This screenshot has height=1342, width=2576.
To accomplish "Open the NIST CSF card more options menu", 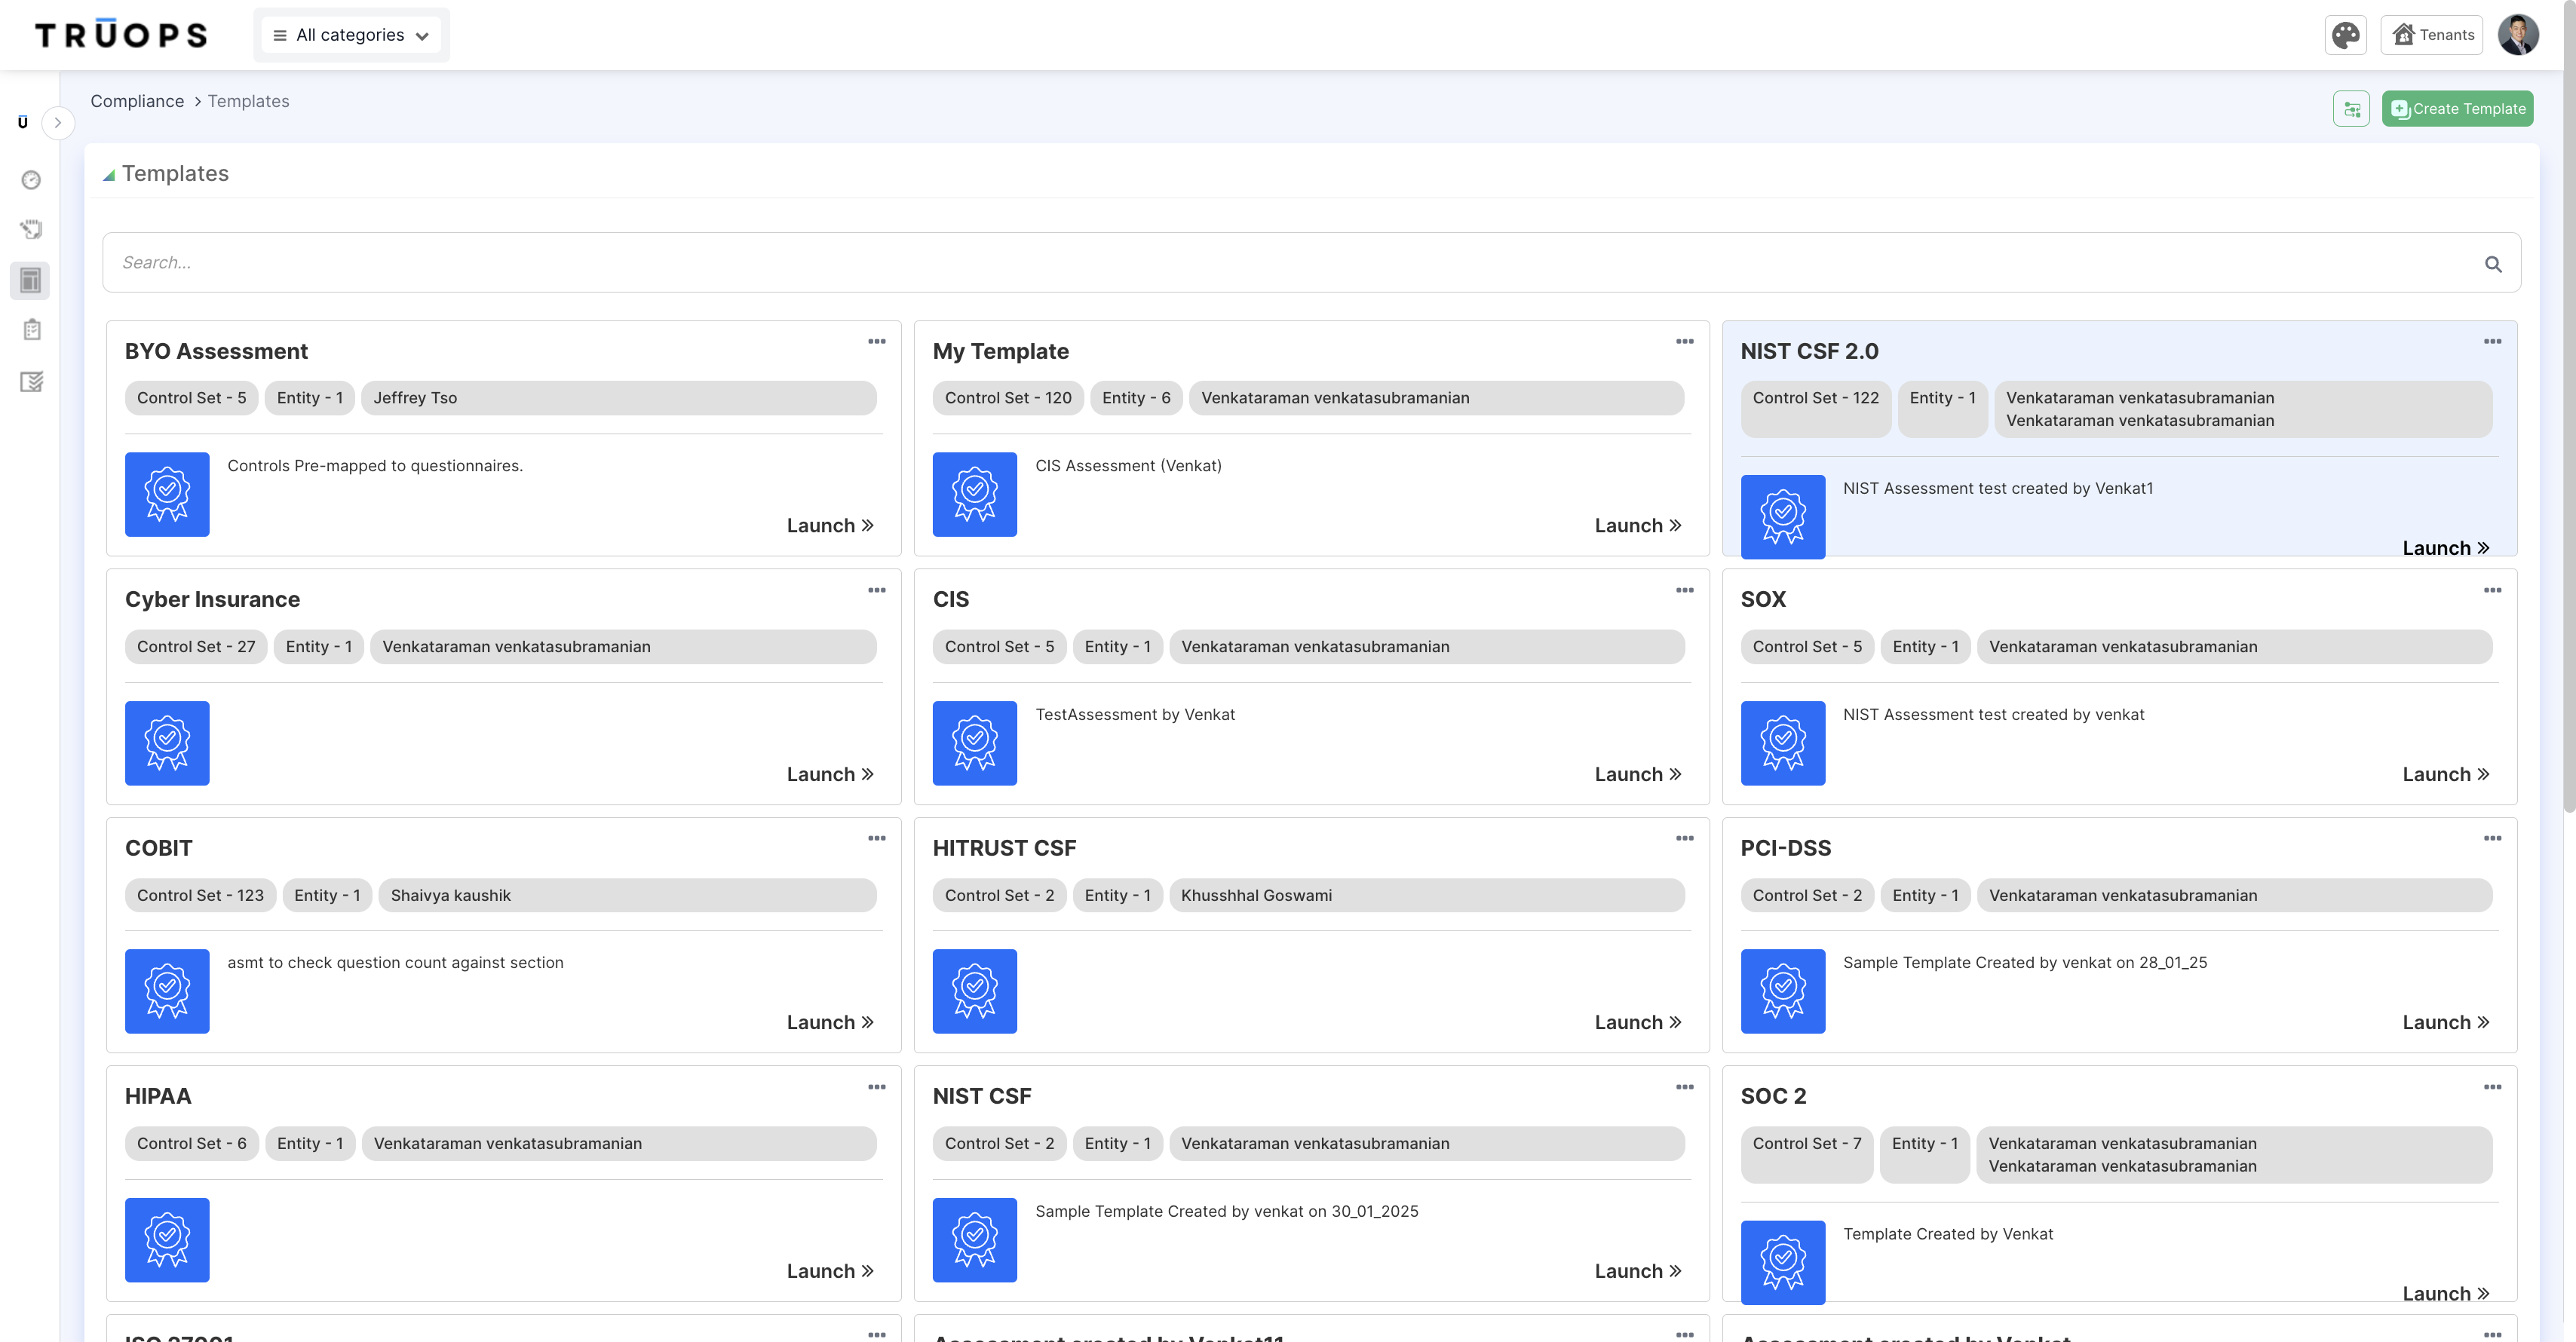I will point(1685,1087).
